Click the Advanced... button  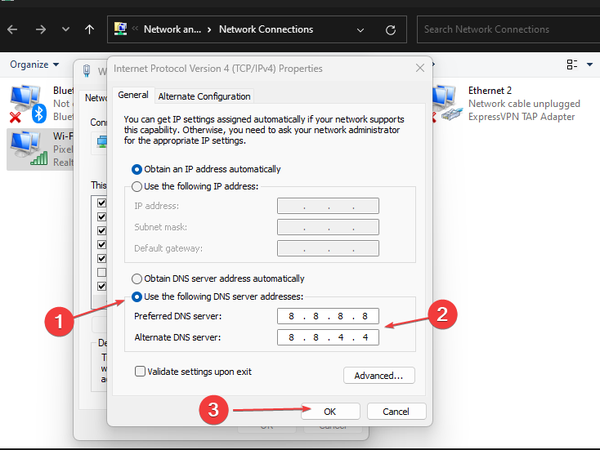pyautogui.click(x=378, y=376)
